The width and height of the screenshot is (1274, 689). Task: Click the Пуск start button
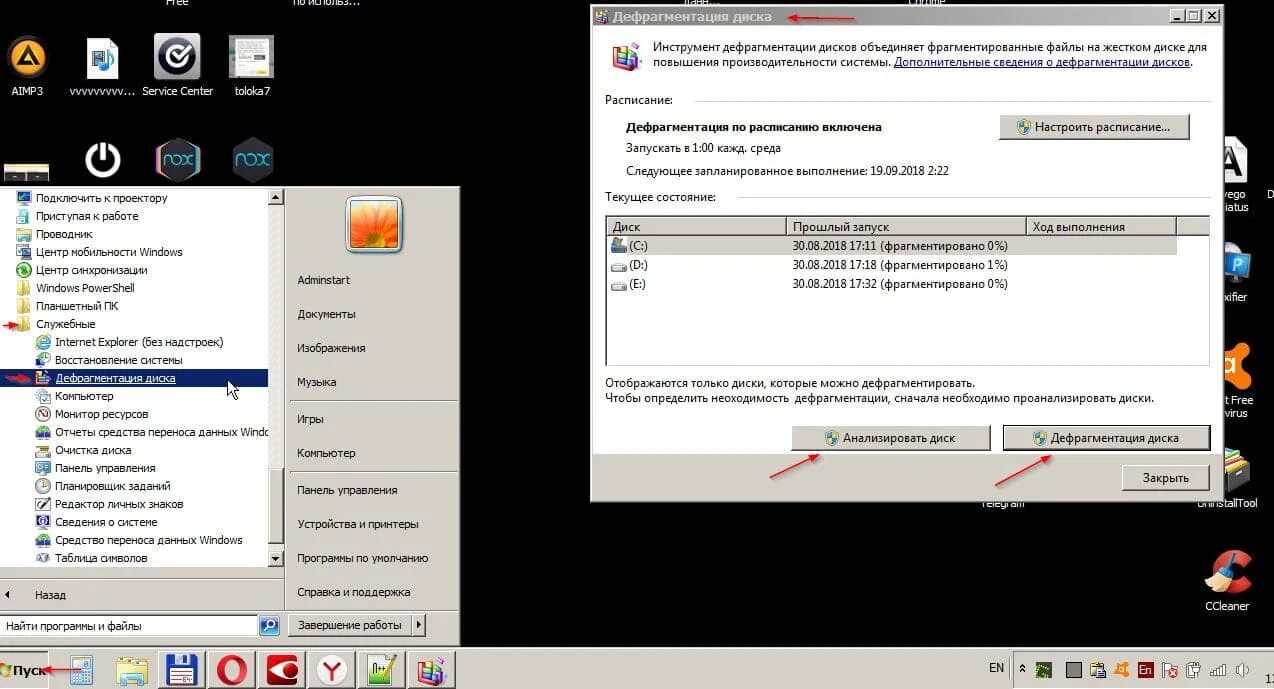pos(24,670)
